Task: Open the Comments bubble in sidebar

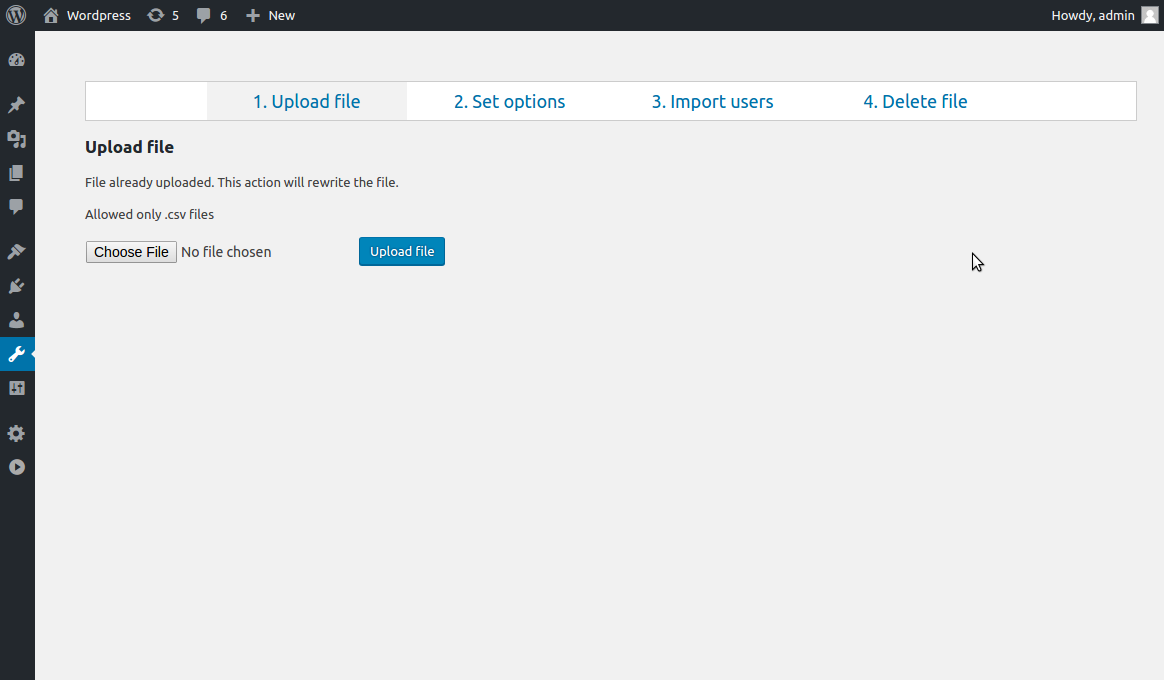Action: point(16,206)
